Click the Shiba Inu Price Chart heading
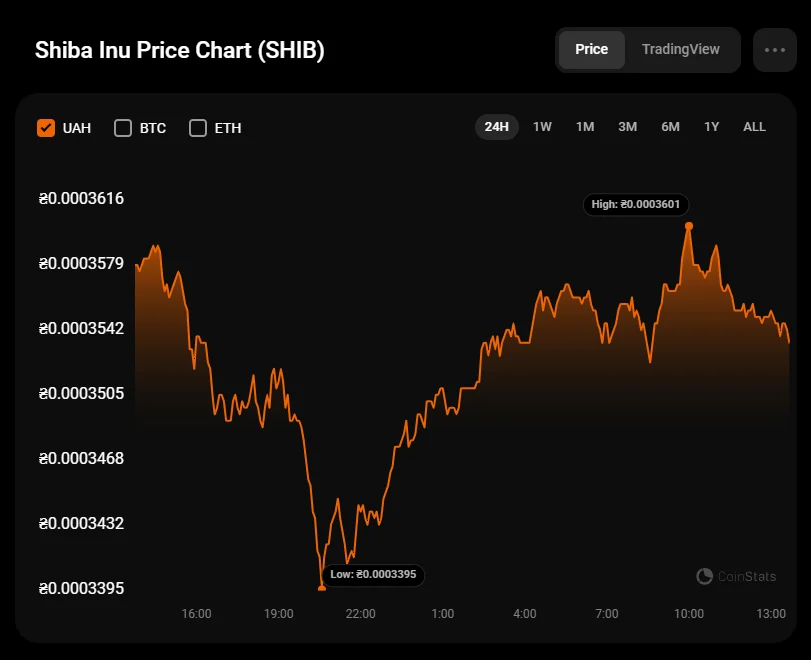Screen dimensions: 811x660 coord(180,51)
